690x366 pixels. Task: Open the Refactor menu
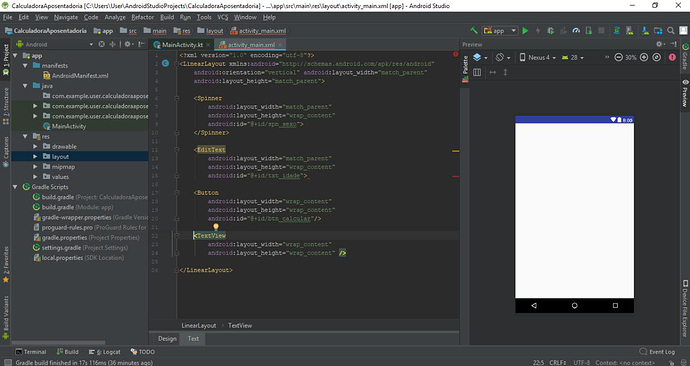pyautogui.click(x=143, y=17)
